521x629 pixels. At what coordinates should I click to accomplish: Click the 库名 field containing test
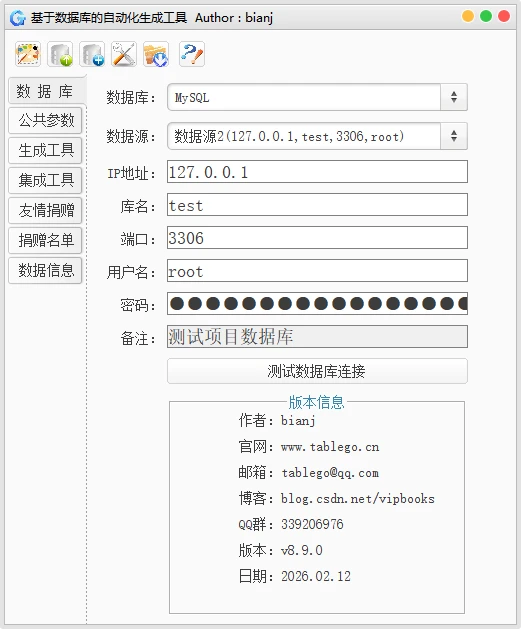tap(317, 205)
